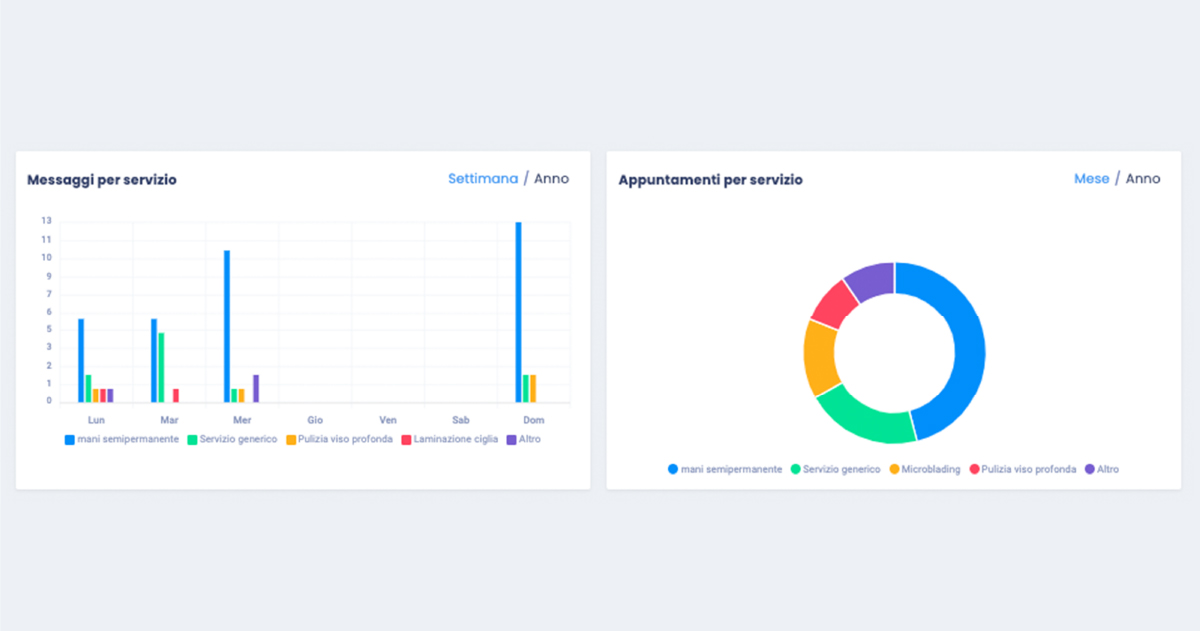
Task: Toggle Pulizia viso profonda in Appuntamenti legend
Action: click(x=1022, y=469)
